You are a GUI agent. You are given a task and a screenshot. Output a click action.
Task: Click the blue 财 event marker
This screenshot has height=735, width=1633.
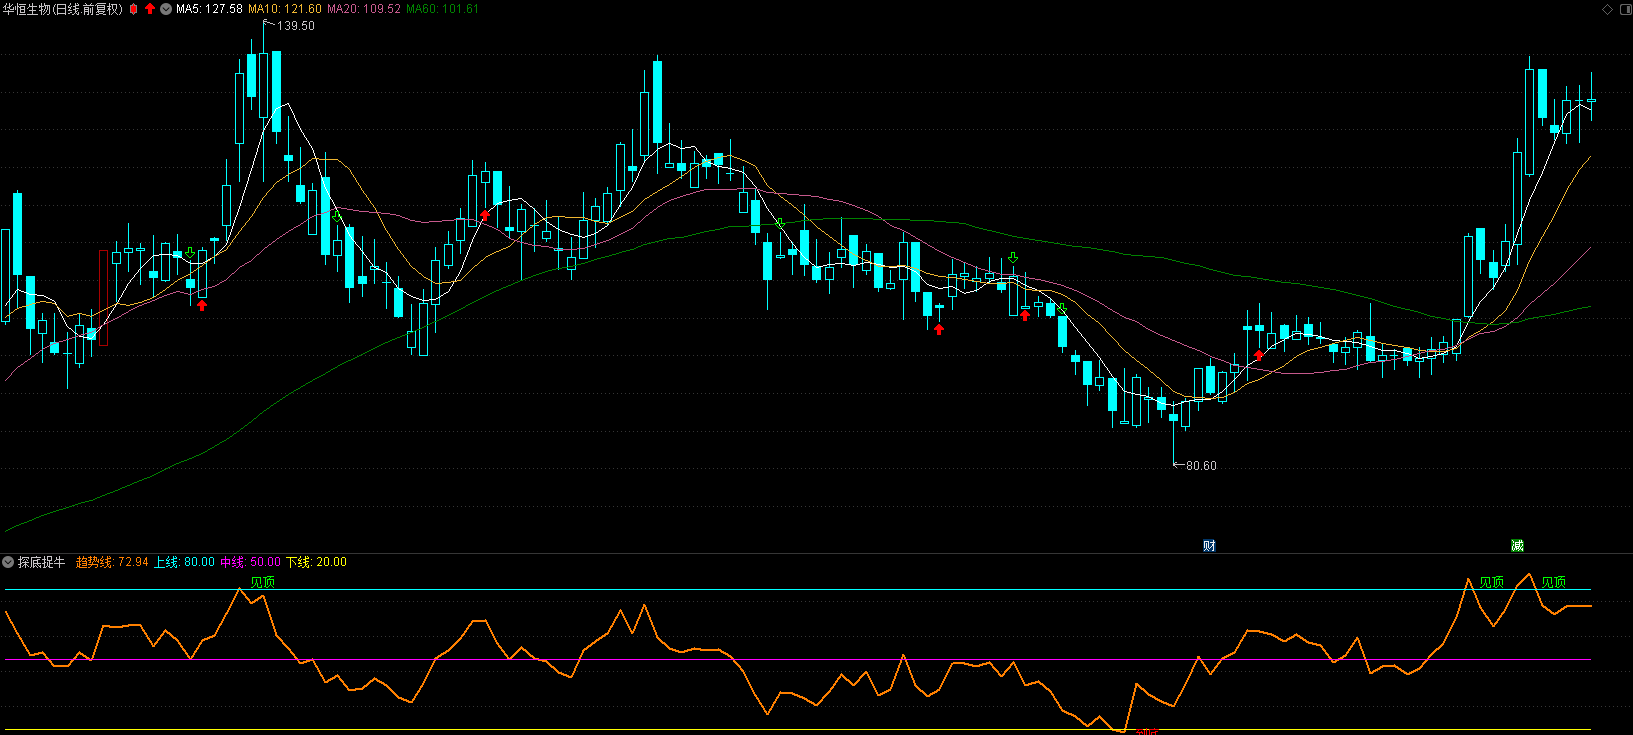(1209, 545)
